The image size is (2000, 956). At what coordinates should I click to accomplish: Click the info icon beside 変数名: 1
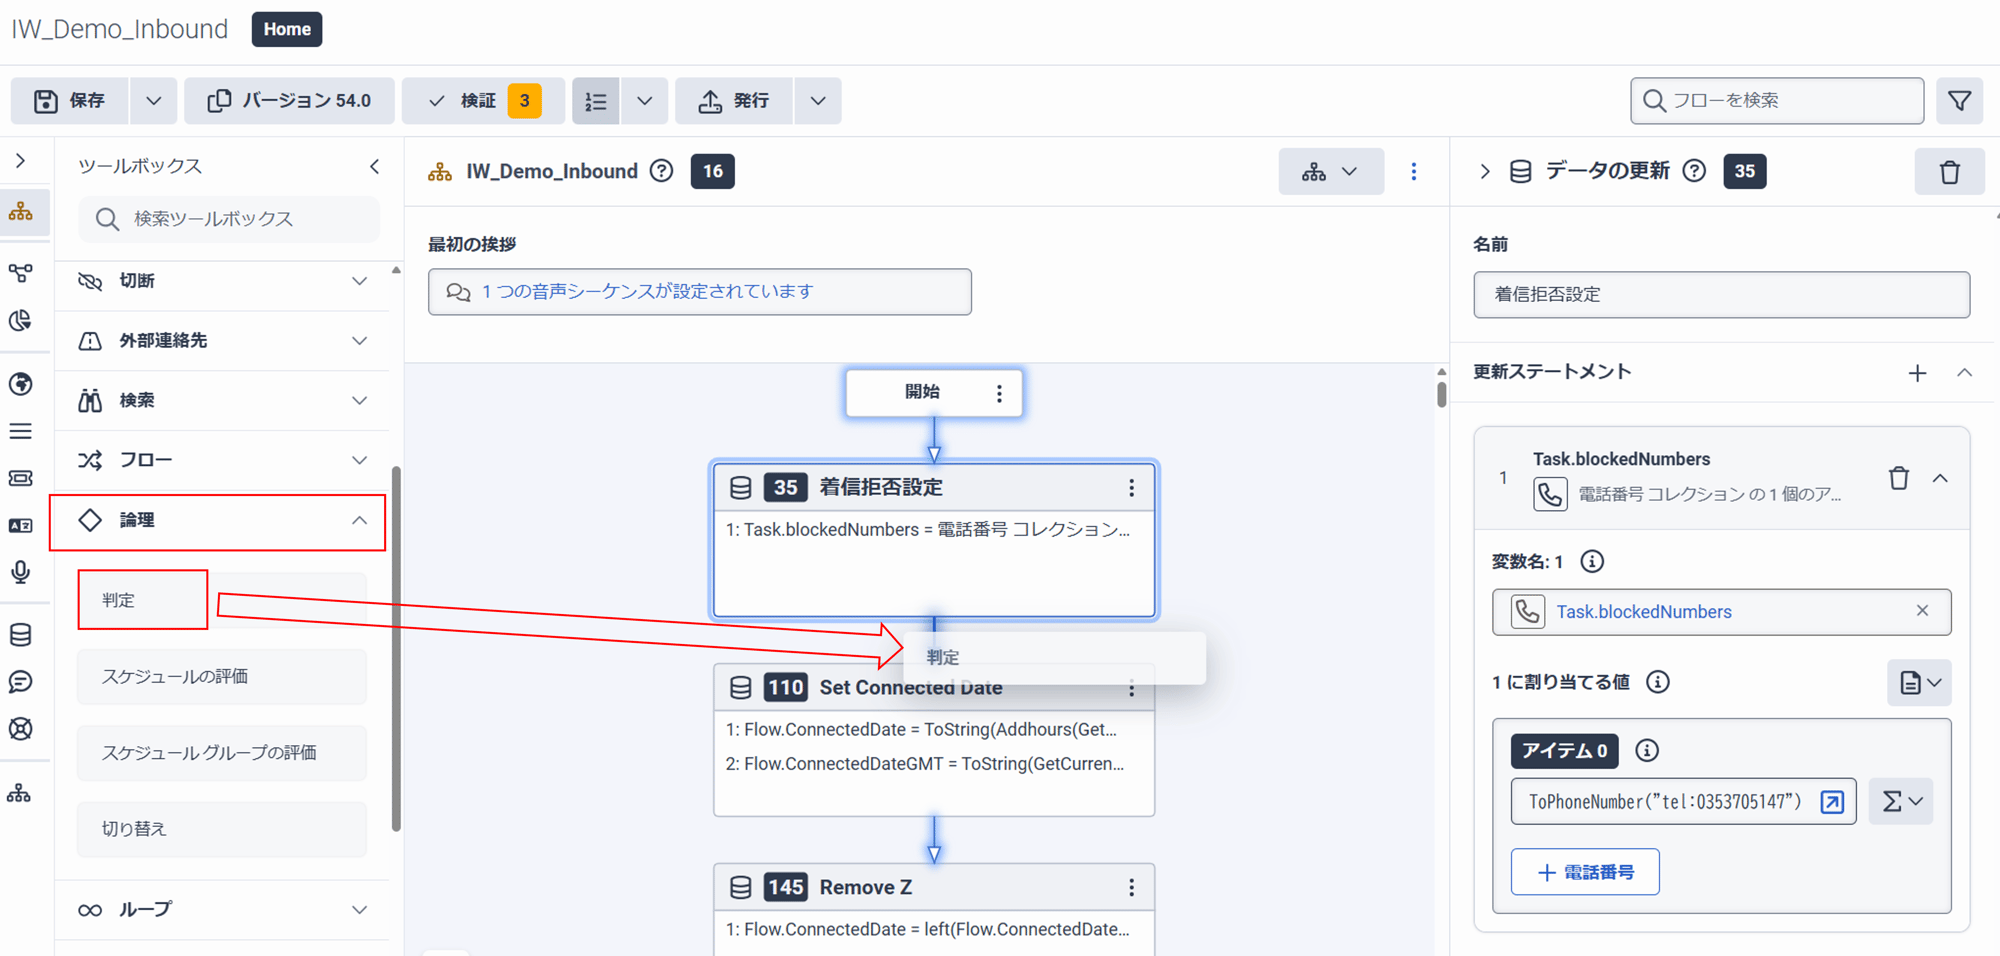pos(1592,562)
